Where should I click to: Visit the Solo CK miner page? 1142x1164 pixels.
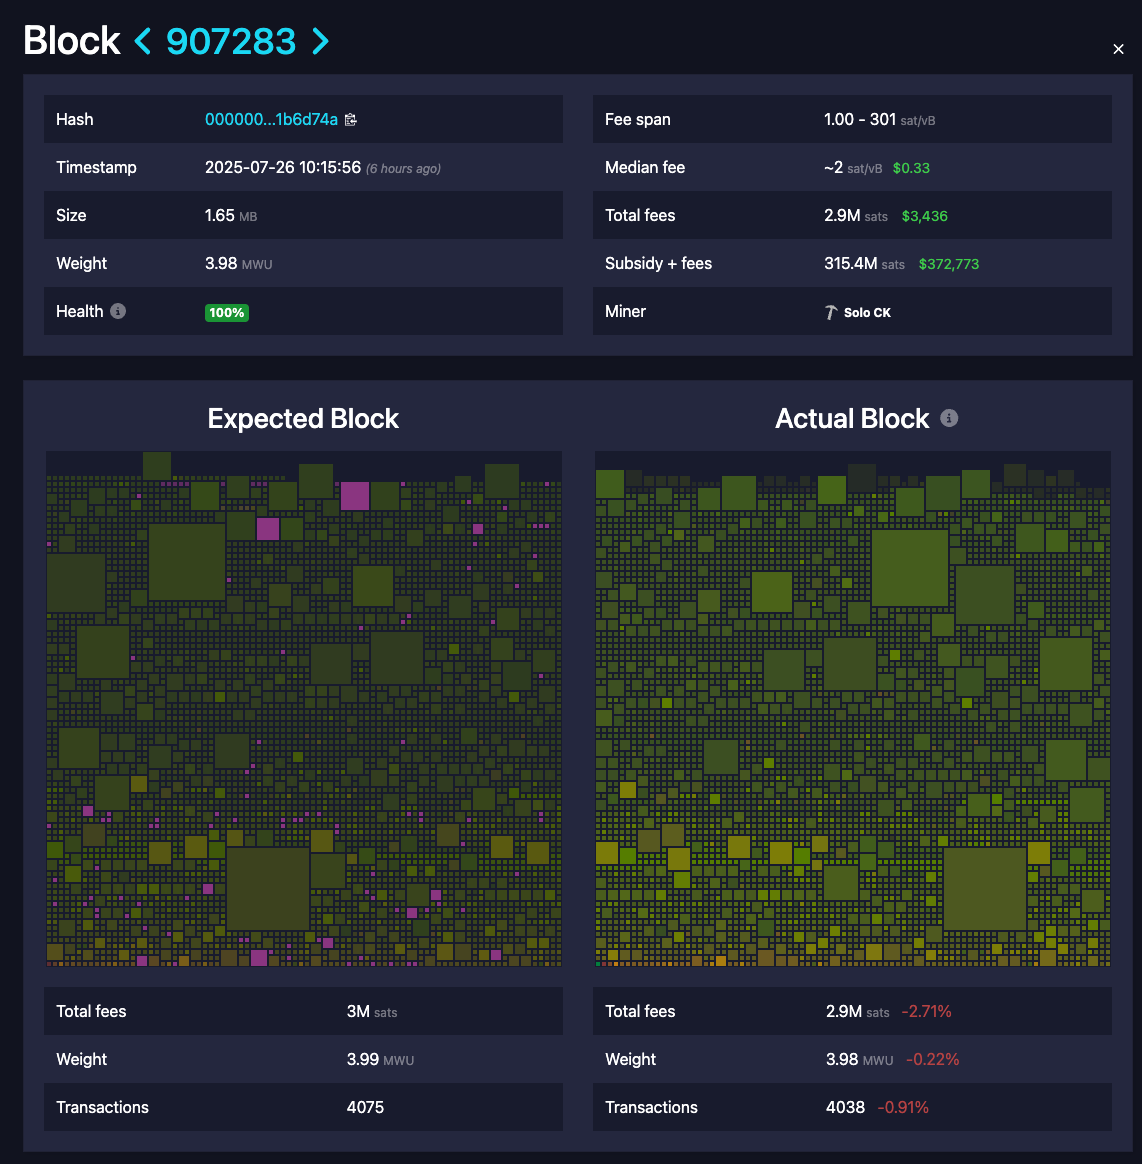tap(867, 312)
